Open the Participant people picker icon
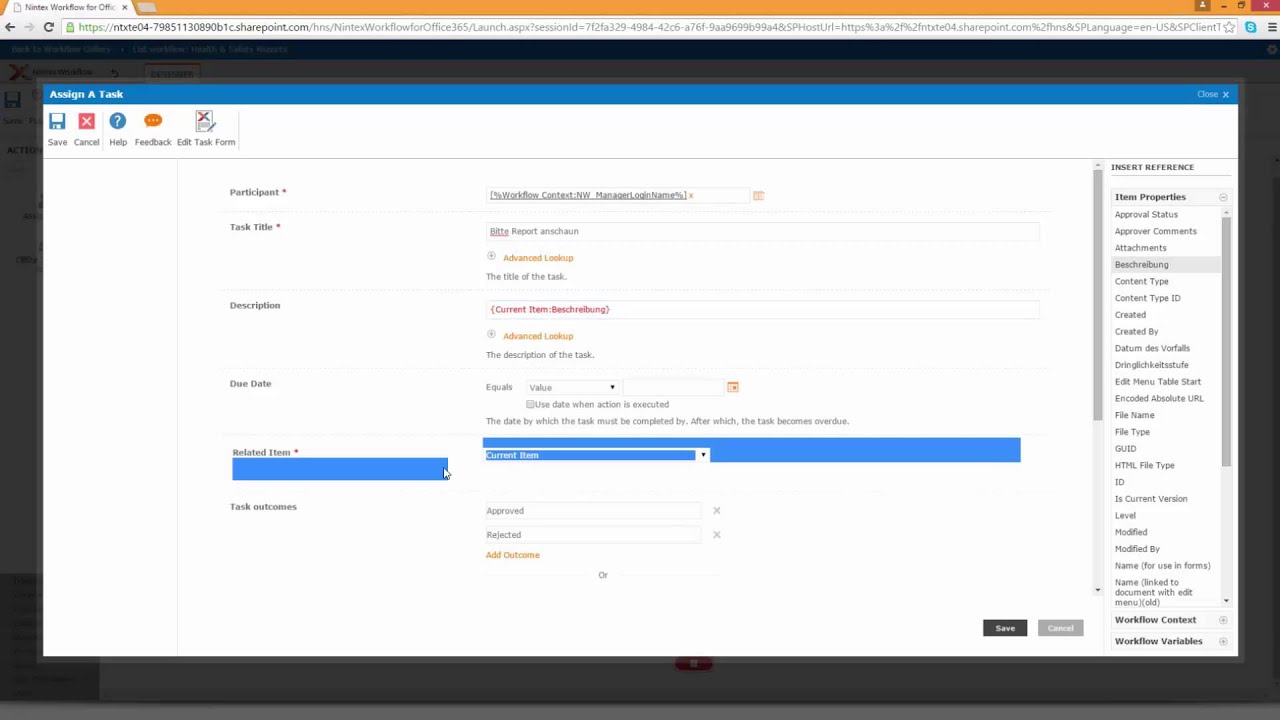 758,195
